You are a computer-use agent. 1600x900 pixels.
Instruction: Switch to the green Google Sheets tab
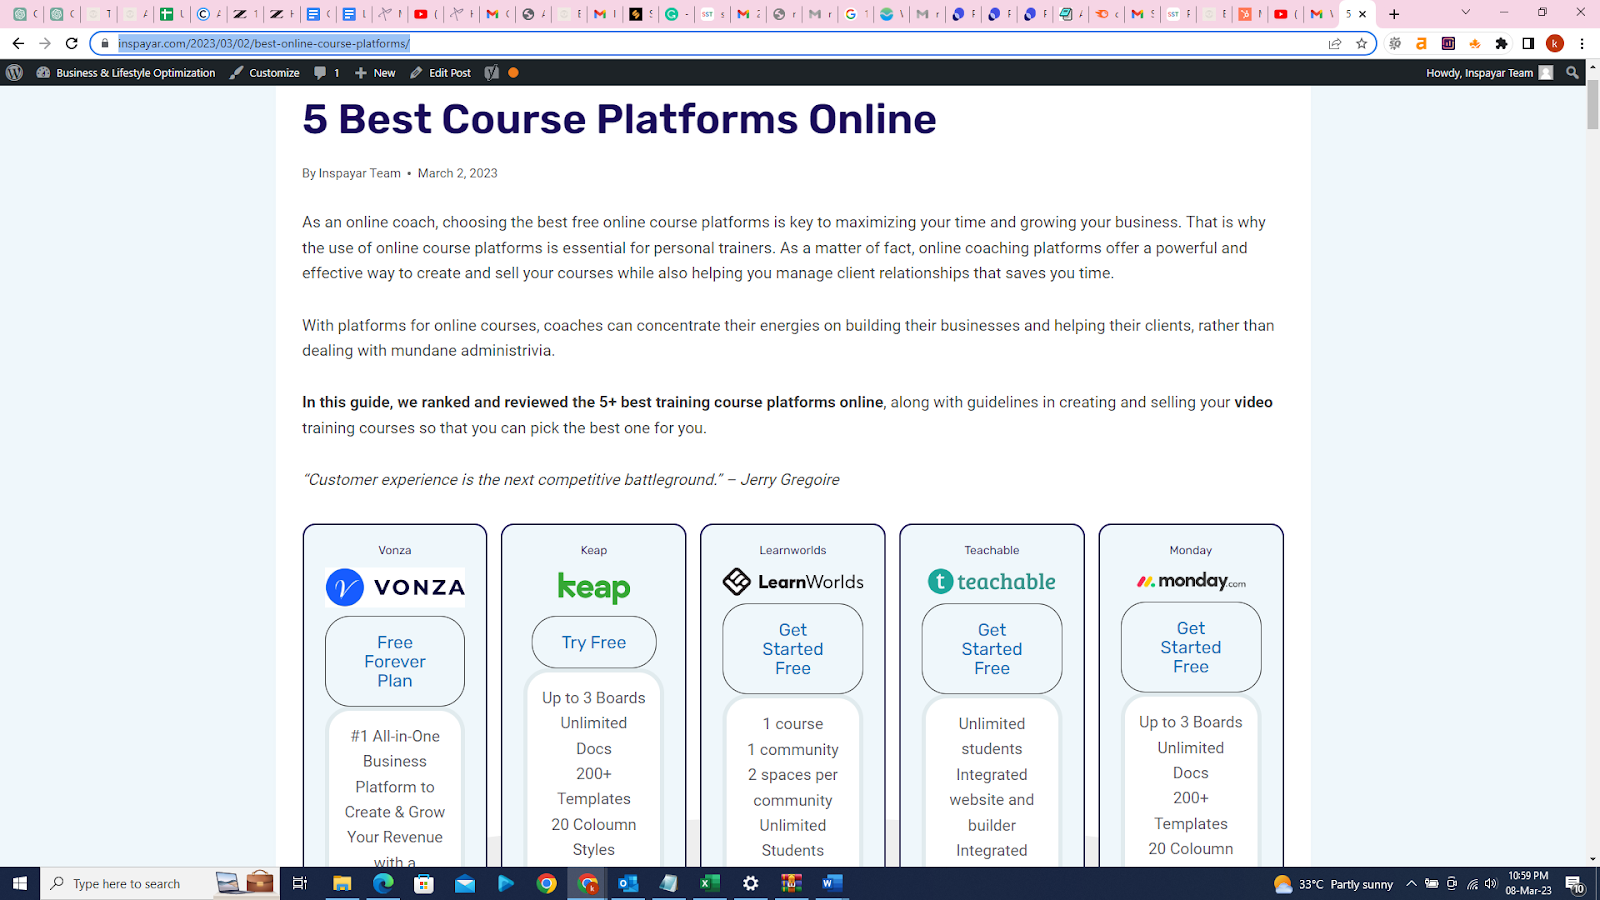click(168, 14)
